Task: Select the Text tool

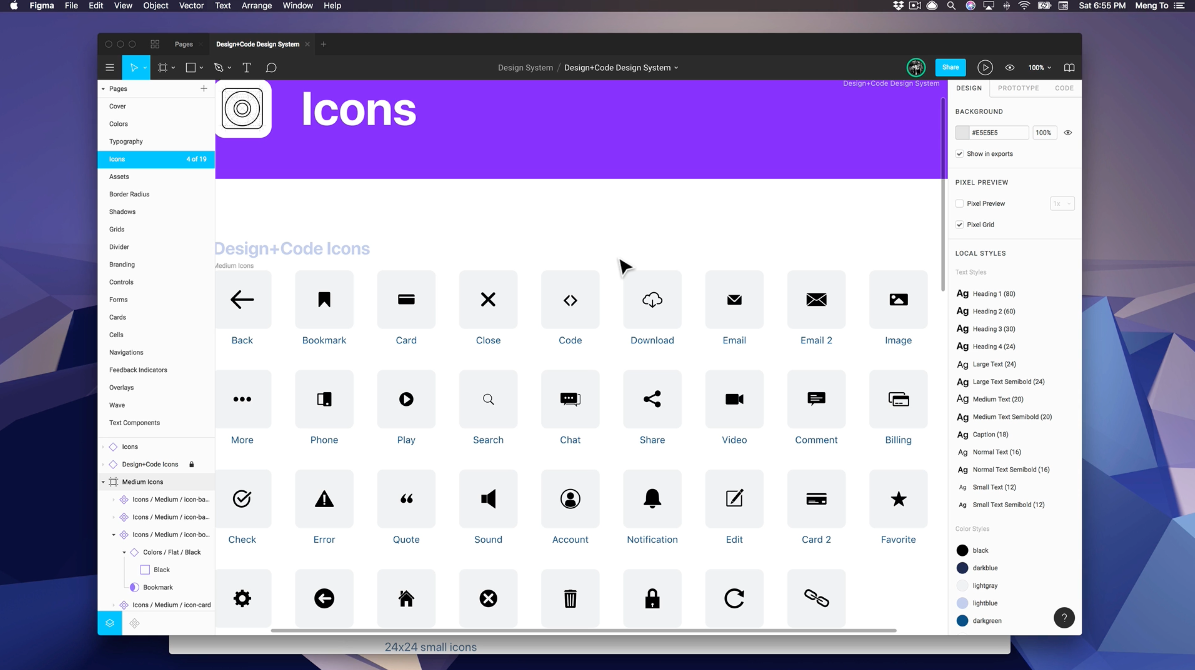Action: click(x=246, y=67)
